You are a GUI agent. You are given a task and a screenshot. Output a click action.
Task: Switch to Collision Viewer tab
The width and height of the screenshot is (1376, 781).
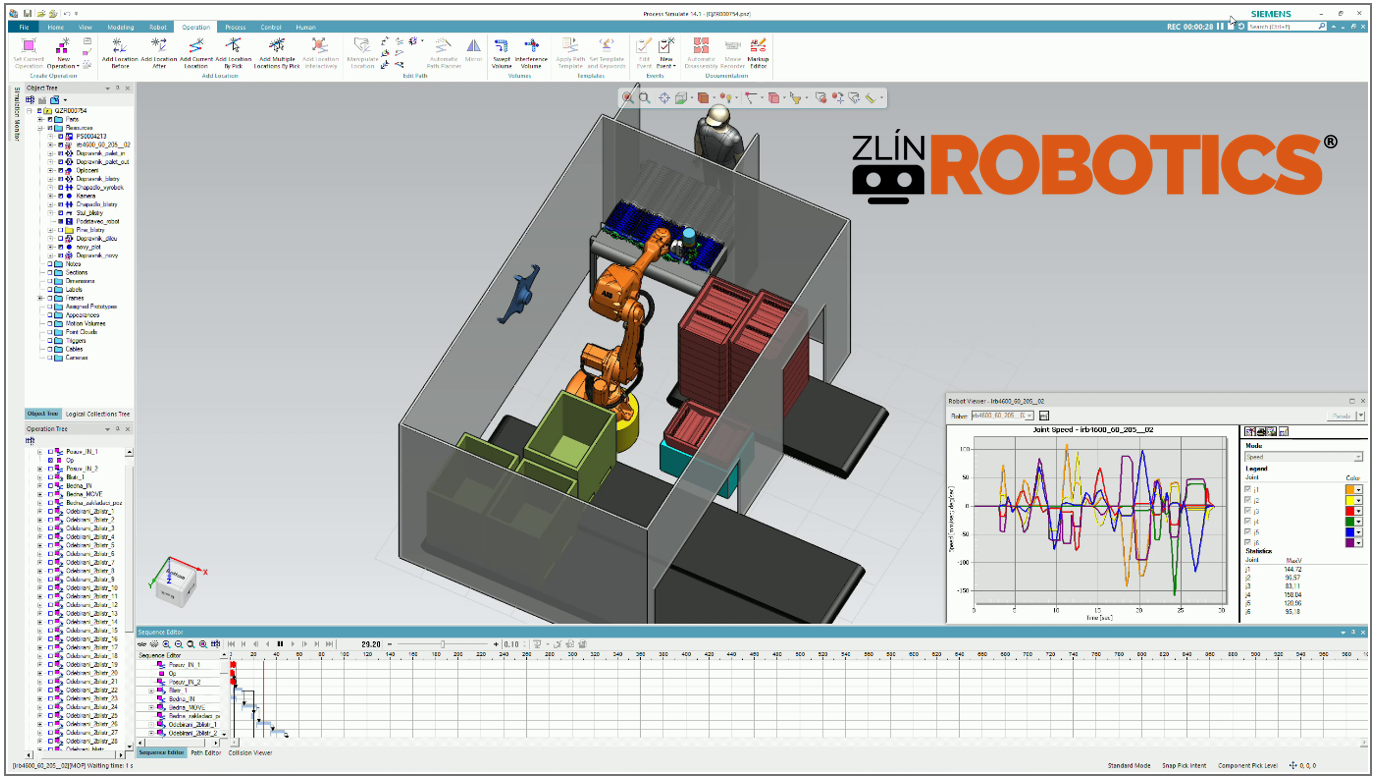click(250, 753)
